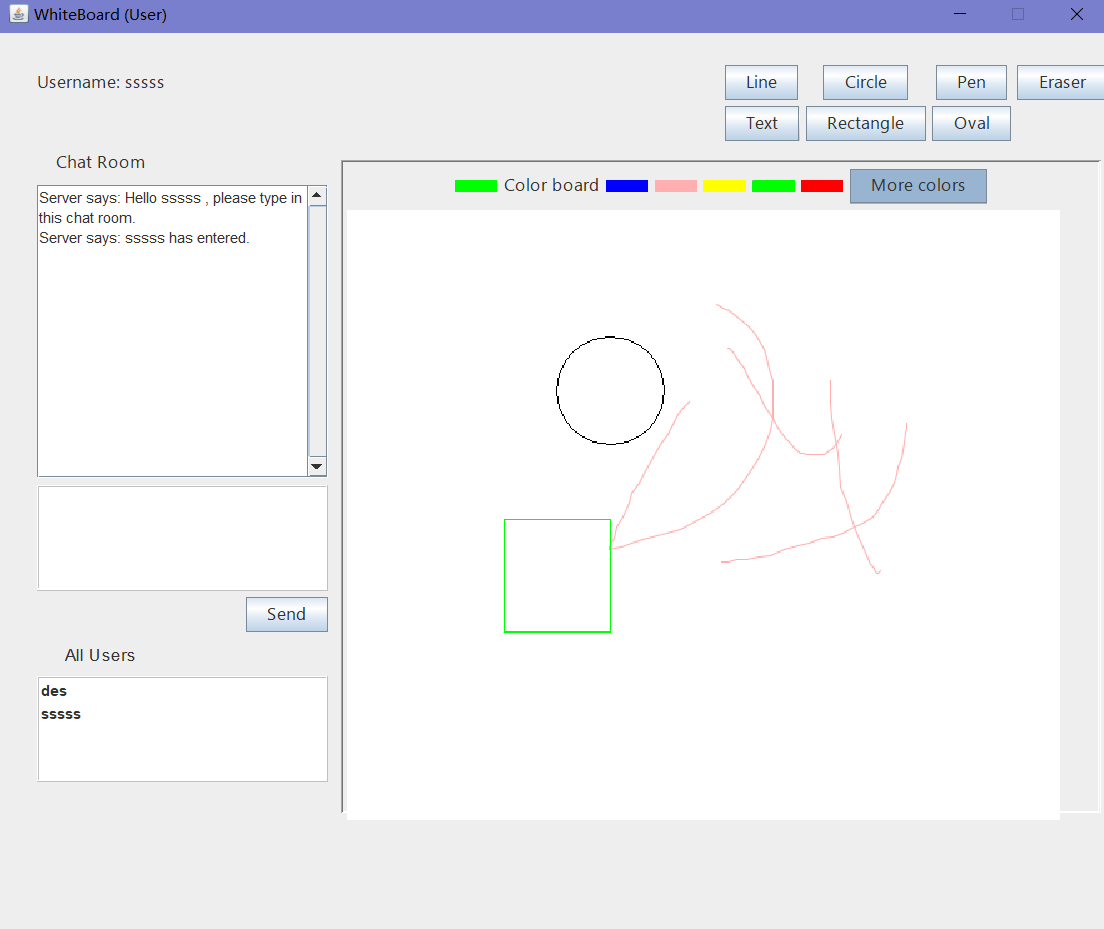The height and width of the screenshot is (929, 1104).
Task: Click the chat message input box
Action: point(182,538)
